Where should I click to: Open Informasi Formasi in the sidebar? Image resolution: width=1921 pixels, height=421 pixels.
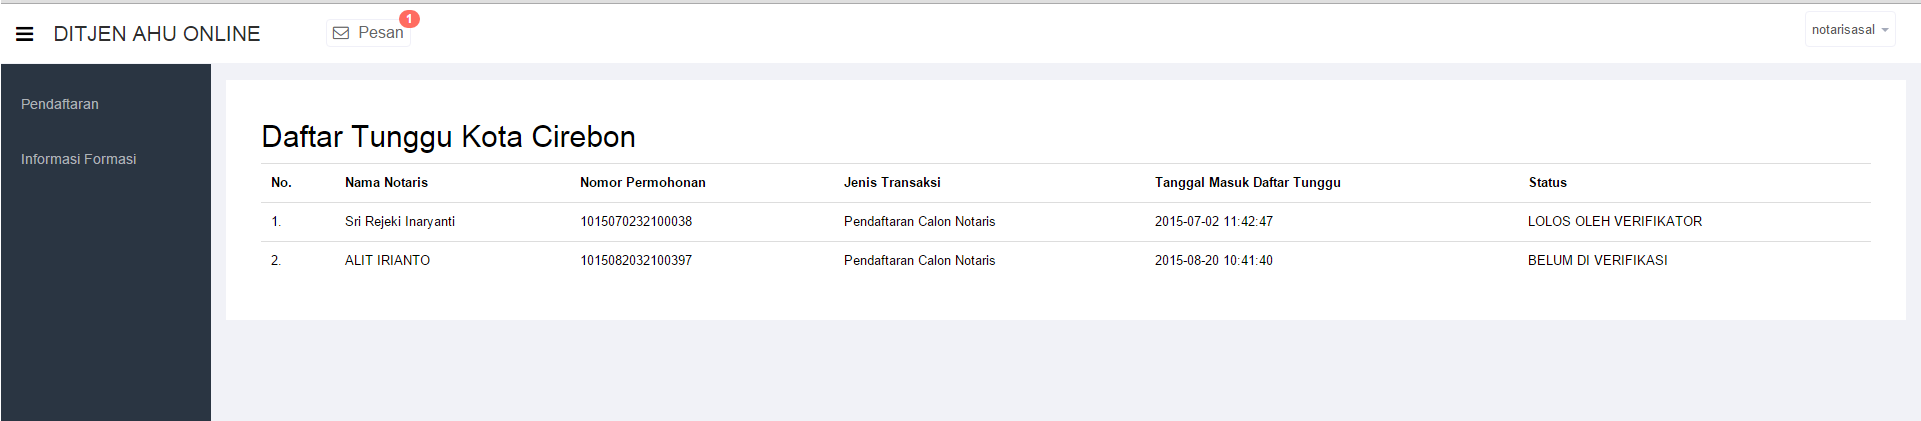click(x=79, y=159)
